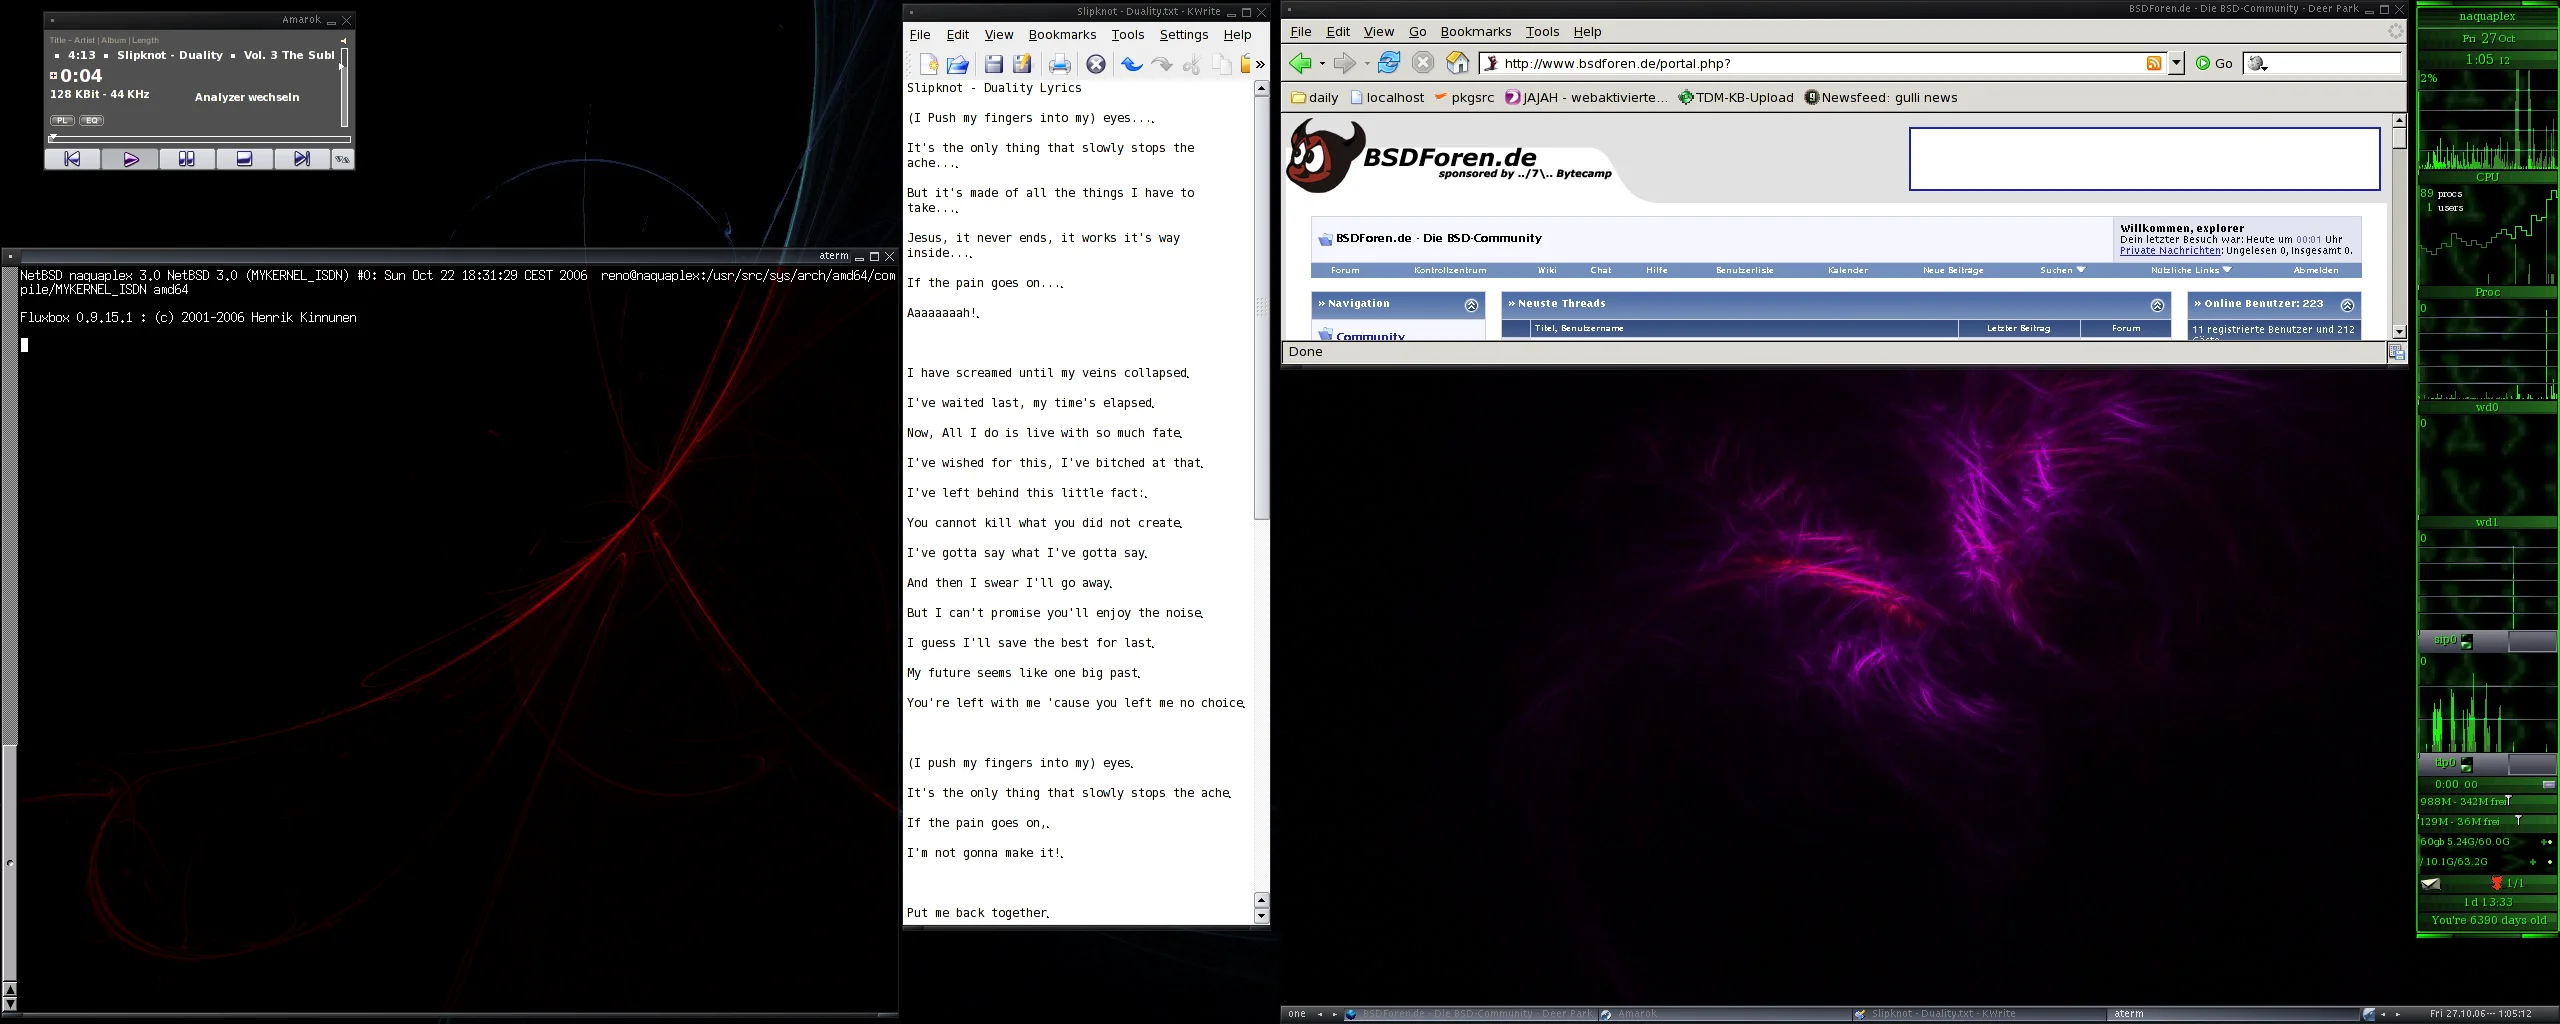Image resolution: width=2560 pixels, height=1024 pixels.
Task: Open the browser Go menu
Action: point(1417,32)
